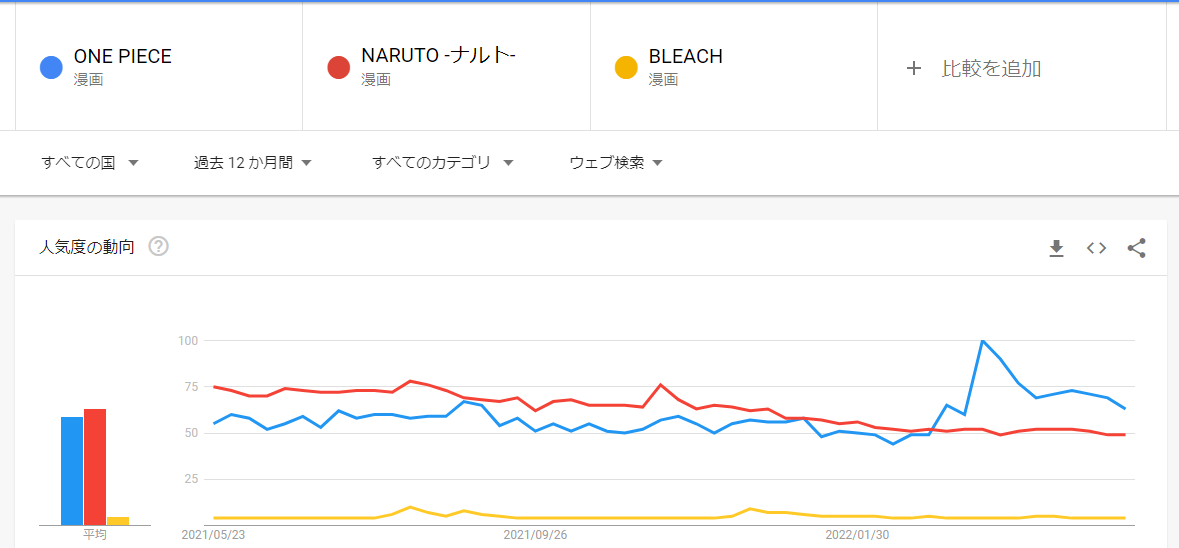Click the yellow BLEACH color dot
The width and height of the screenshot is (1179, 548).
(x=627, y=68)
